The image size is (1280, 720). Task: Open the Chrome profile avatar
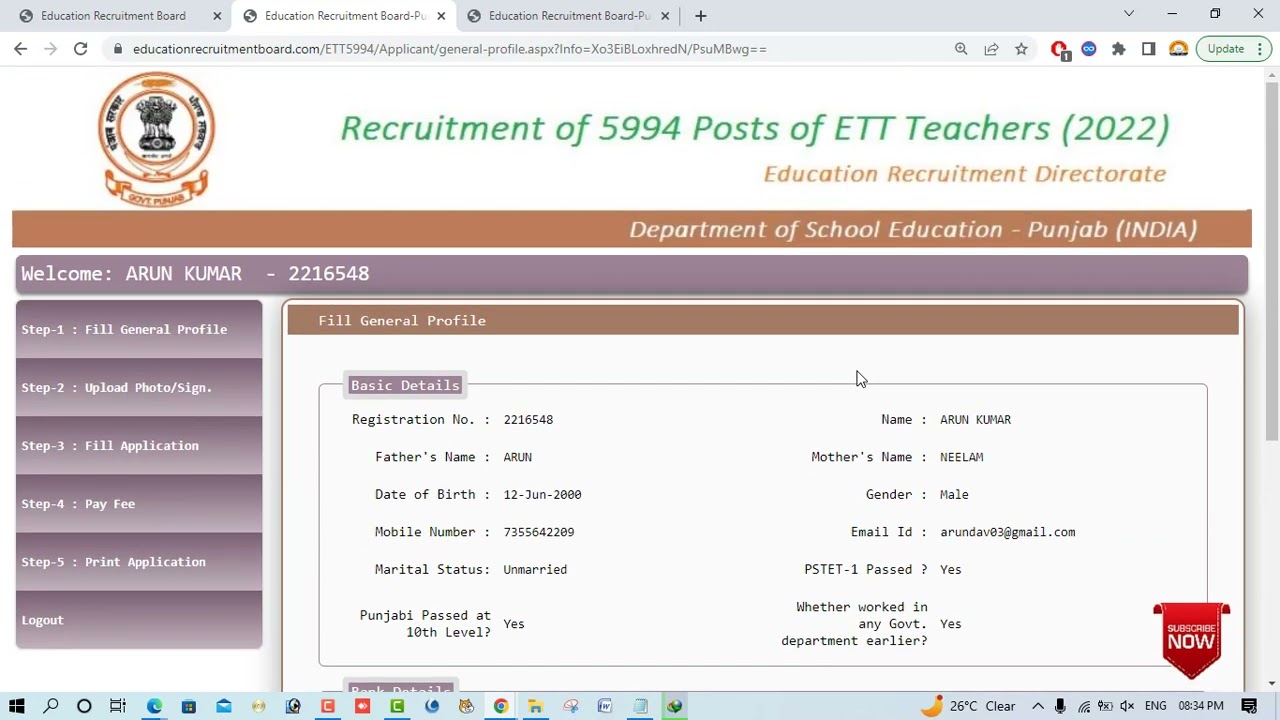tap(1178, 49)
